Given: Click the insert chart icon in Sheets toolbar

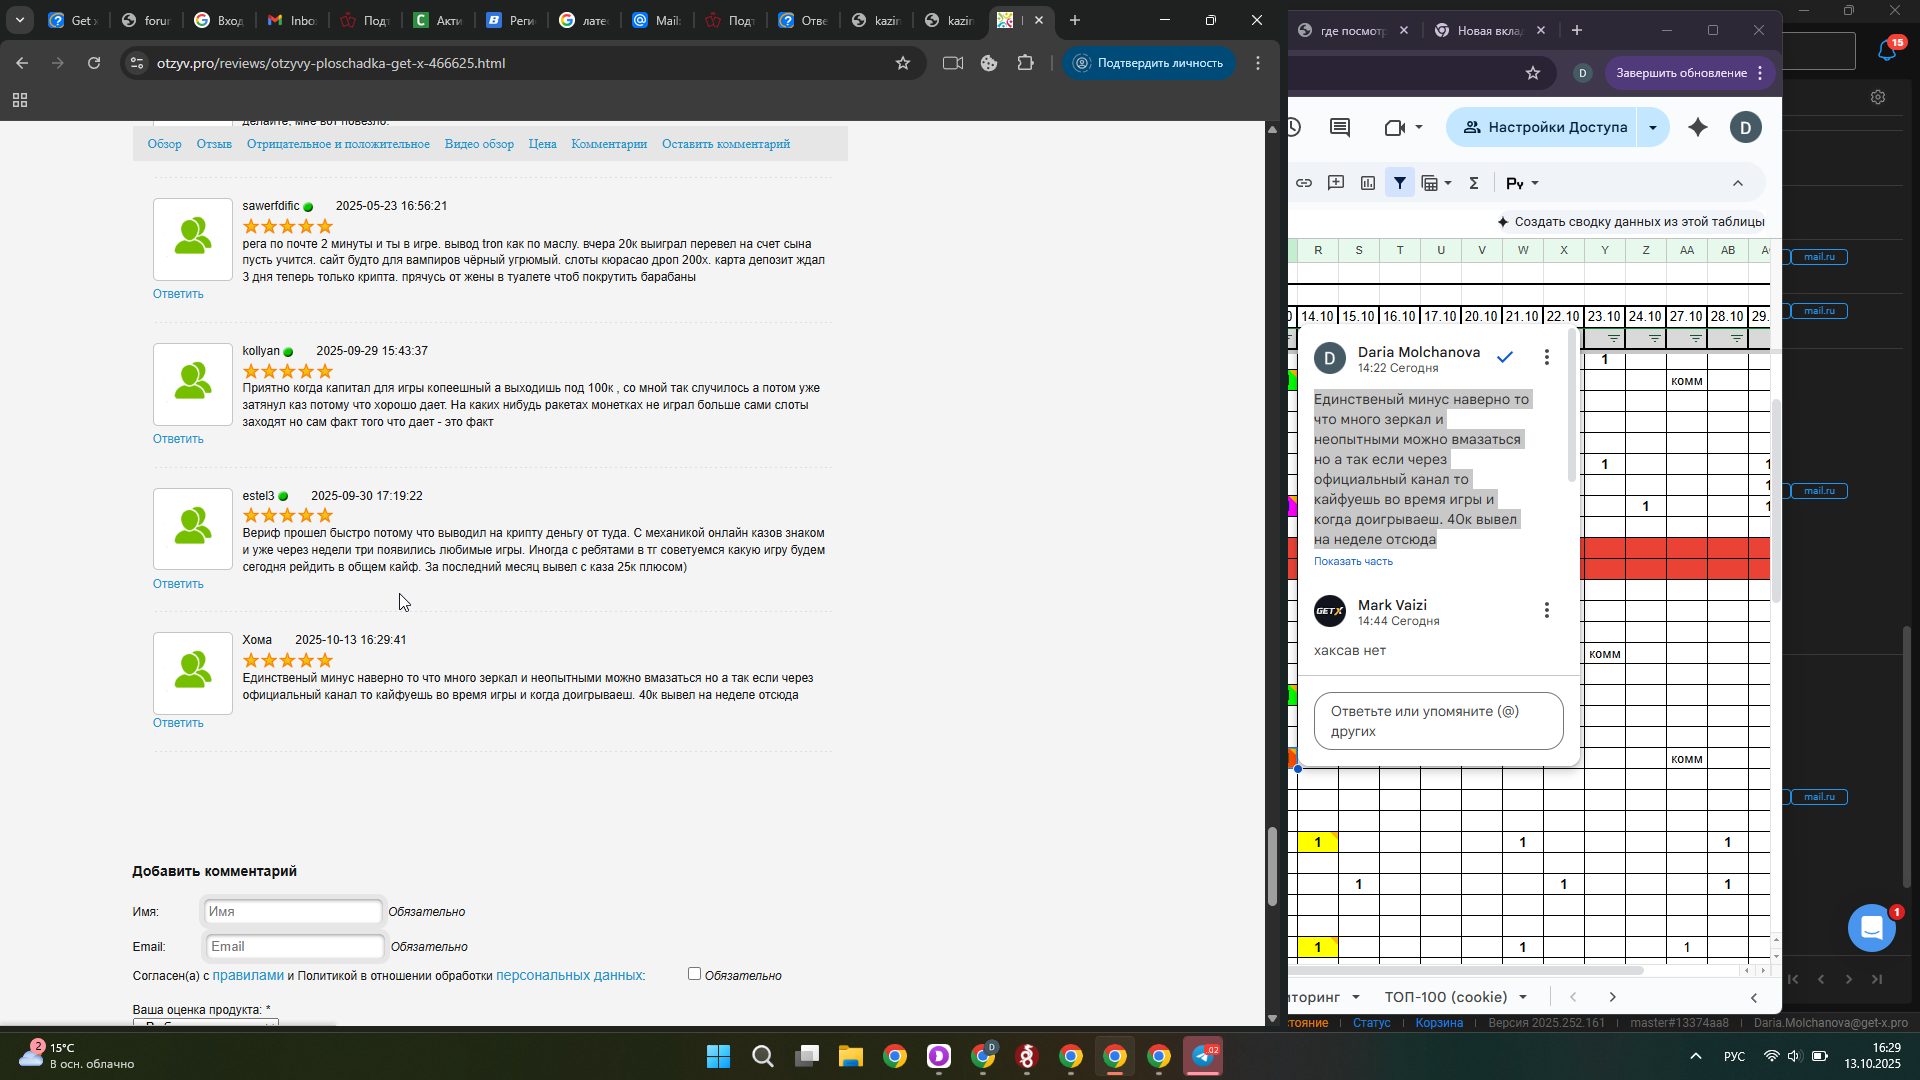Looking at the screenshot, I should point(1368,183).
